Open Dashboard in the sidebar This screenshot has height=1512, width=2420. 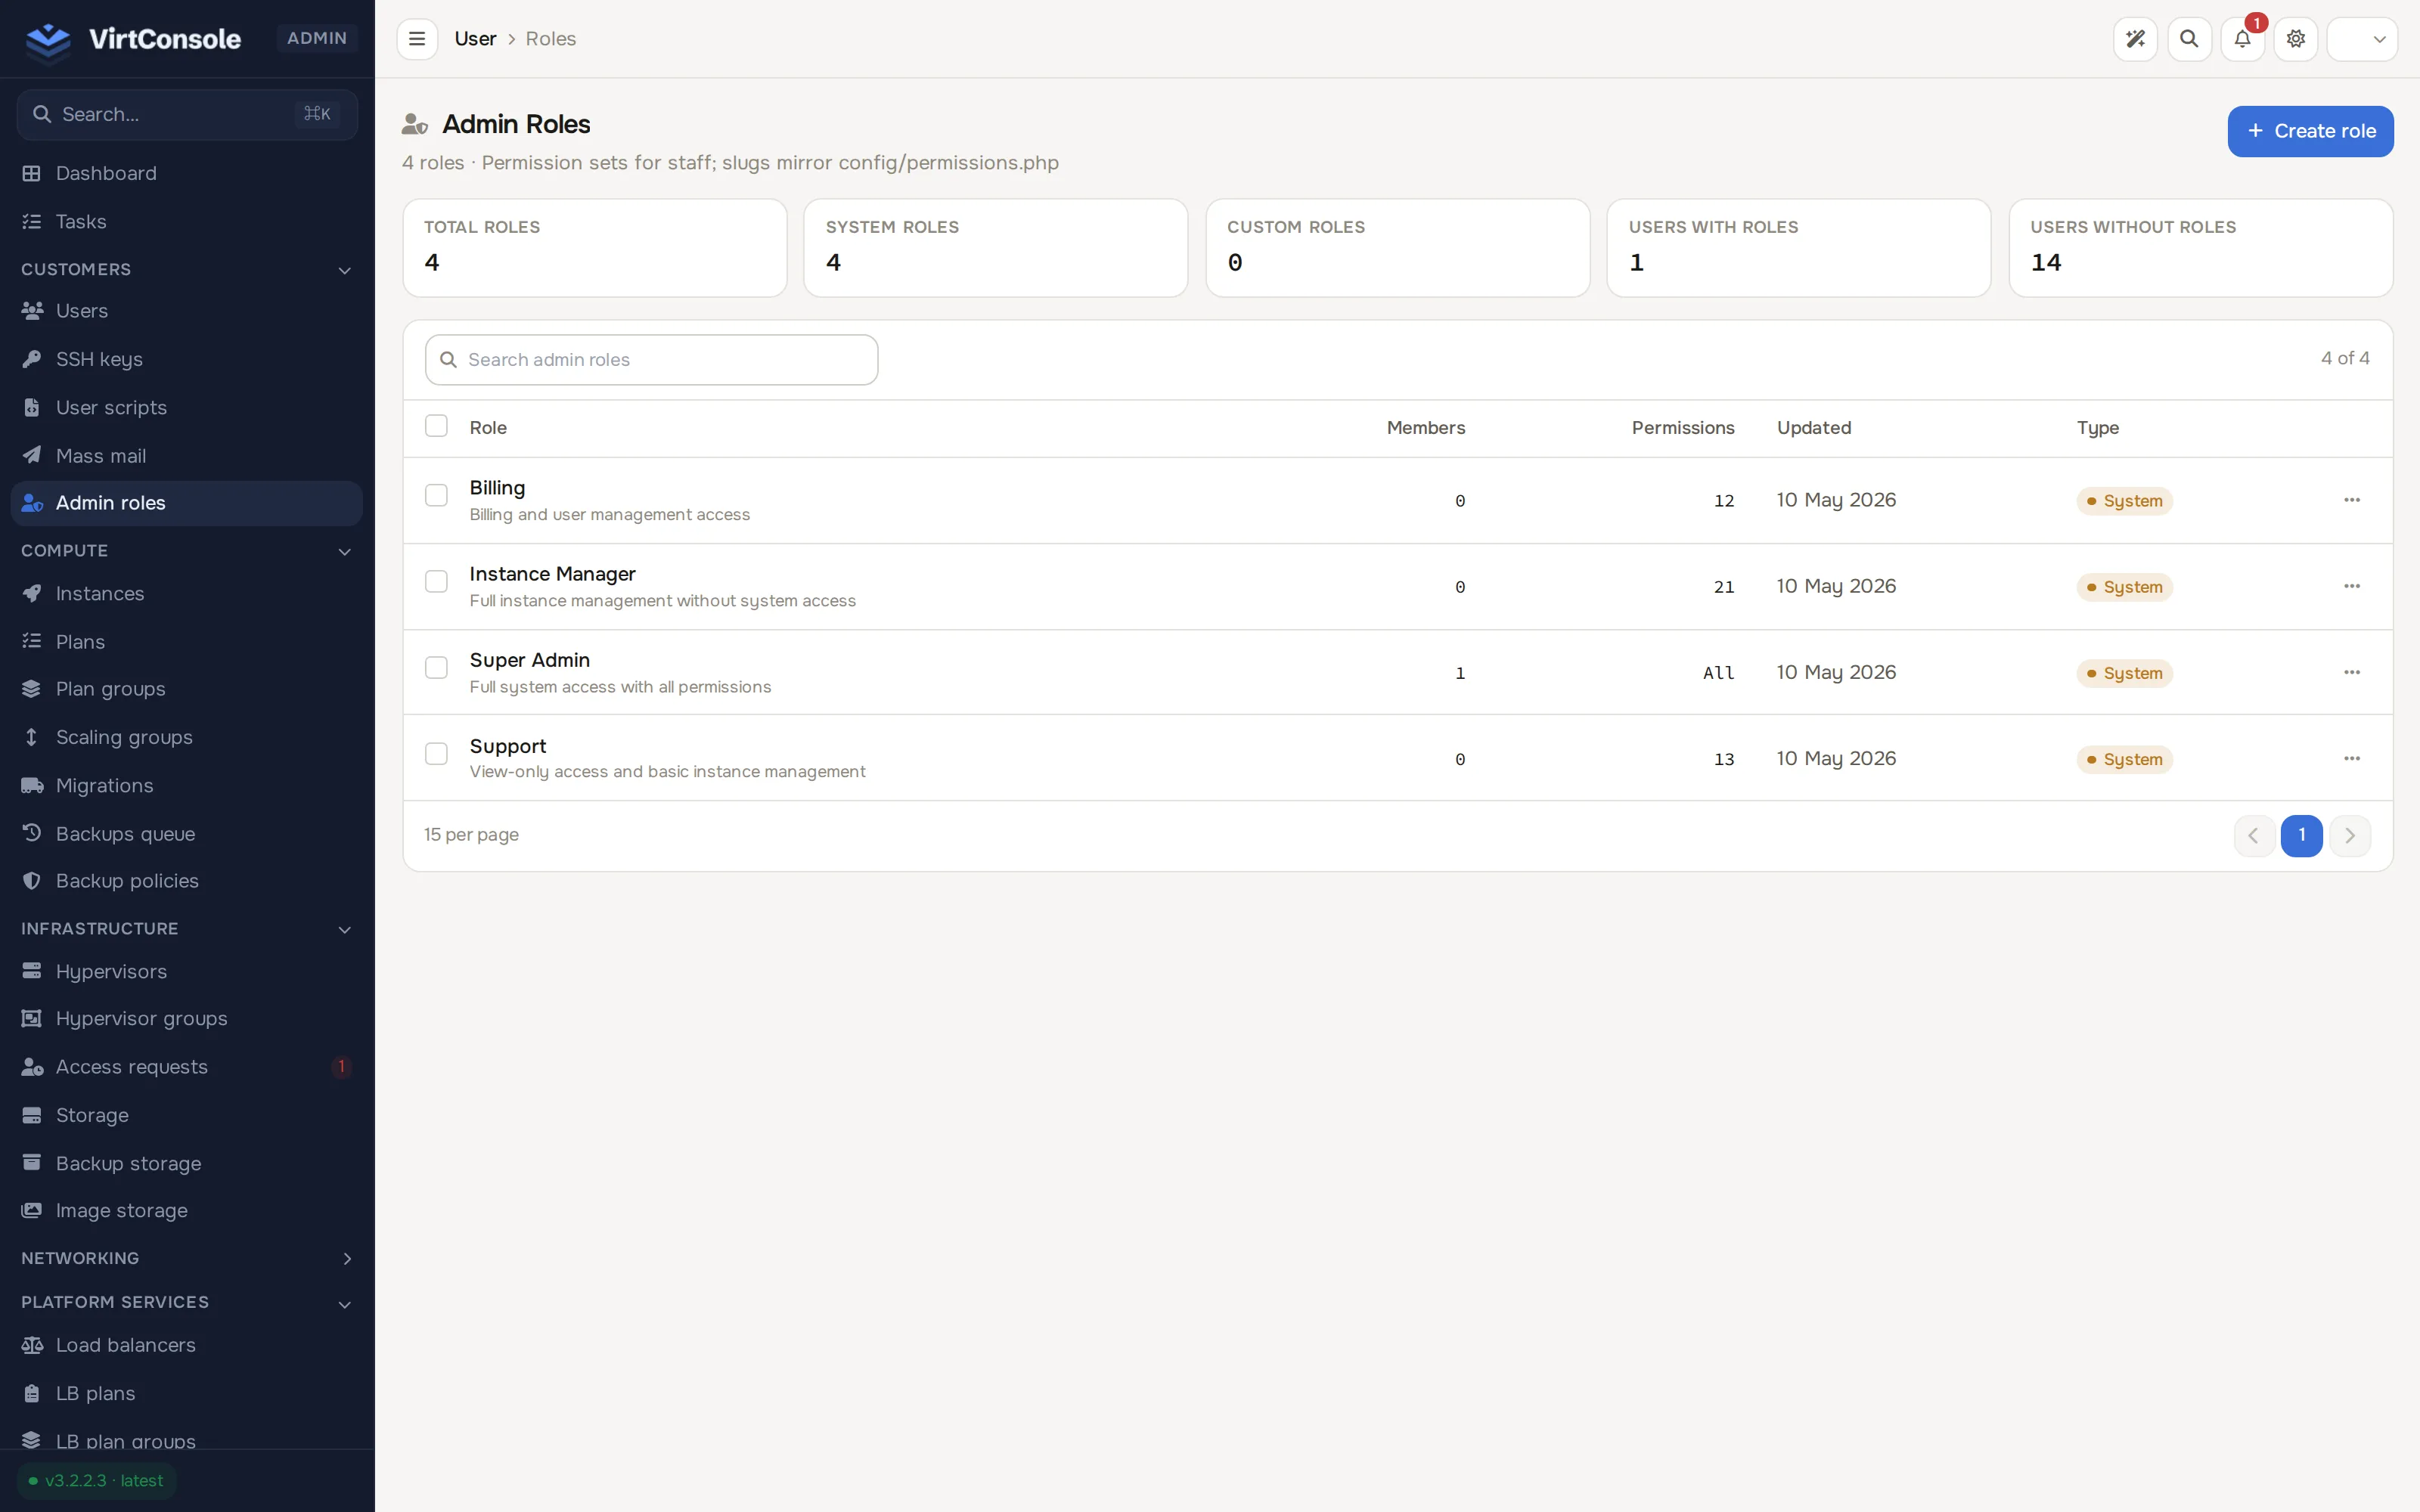tap(187, 173)
